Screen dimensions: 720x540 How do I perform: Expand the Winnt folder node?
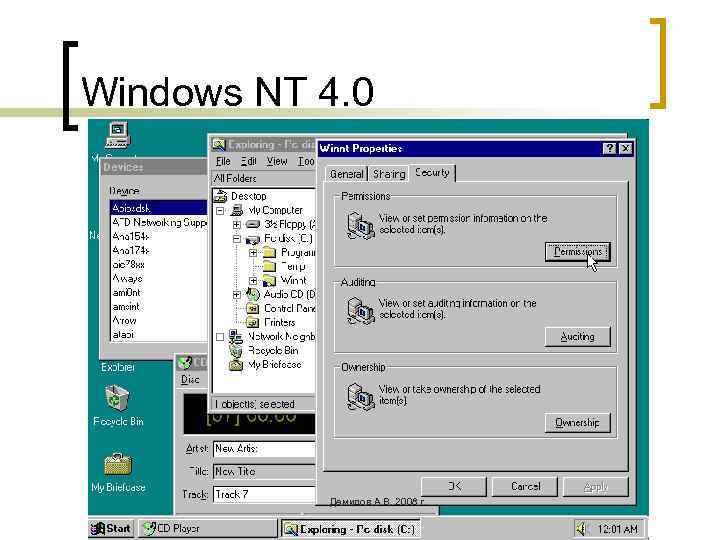pos(253,281)
